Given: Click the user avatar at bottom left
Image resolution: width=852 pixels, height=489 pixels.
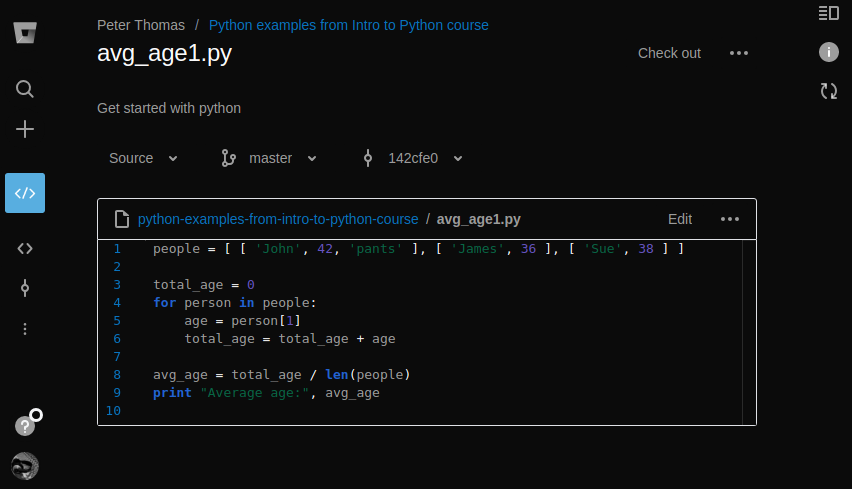Looking at the screenshot, I should click(x=25, y=466).
